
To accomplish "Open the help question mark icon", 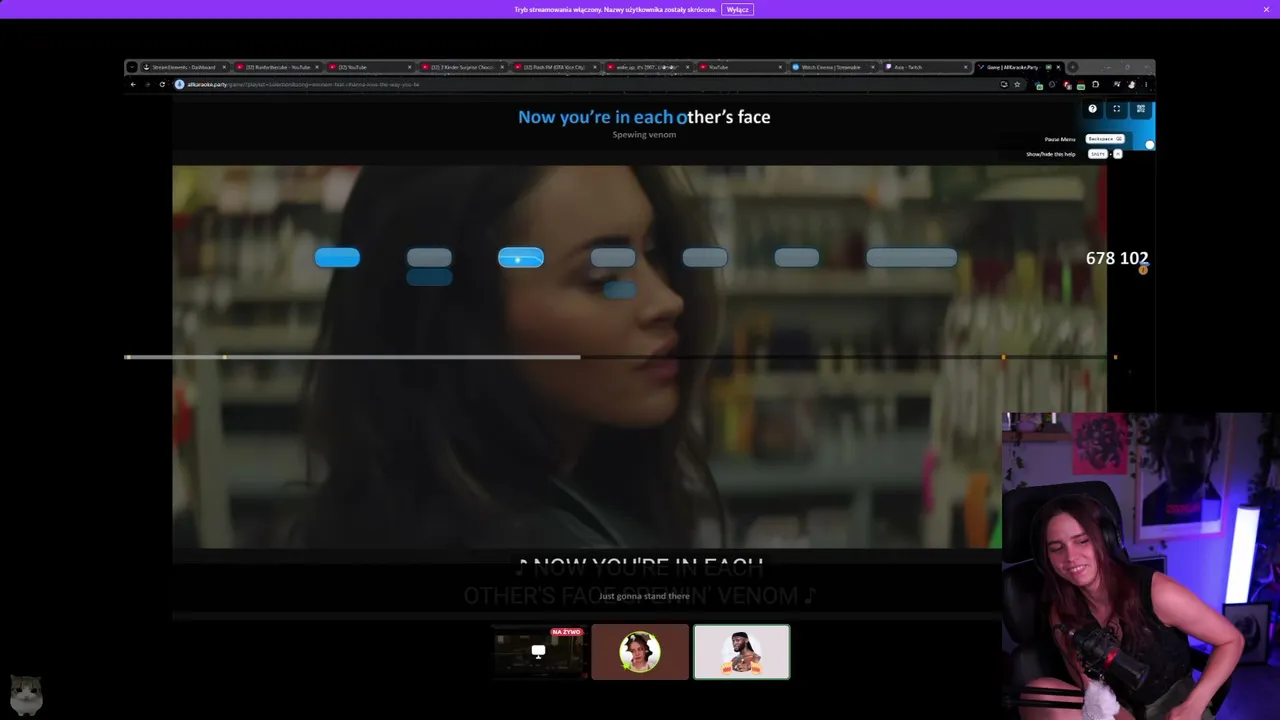I will [1092, 109].
